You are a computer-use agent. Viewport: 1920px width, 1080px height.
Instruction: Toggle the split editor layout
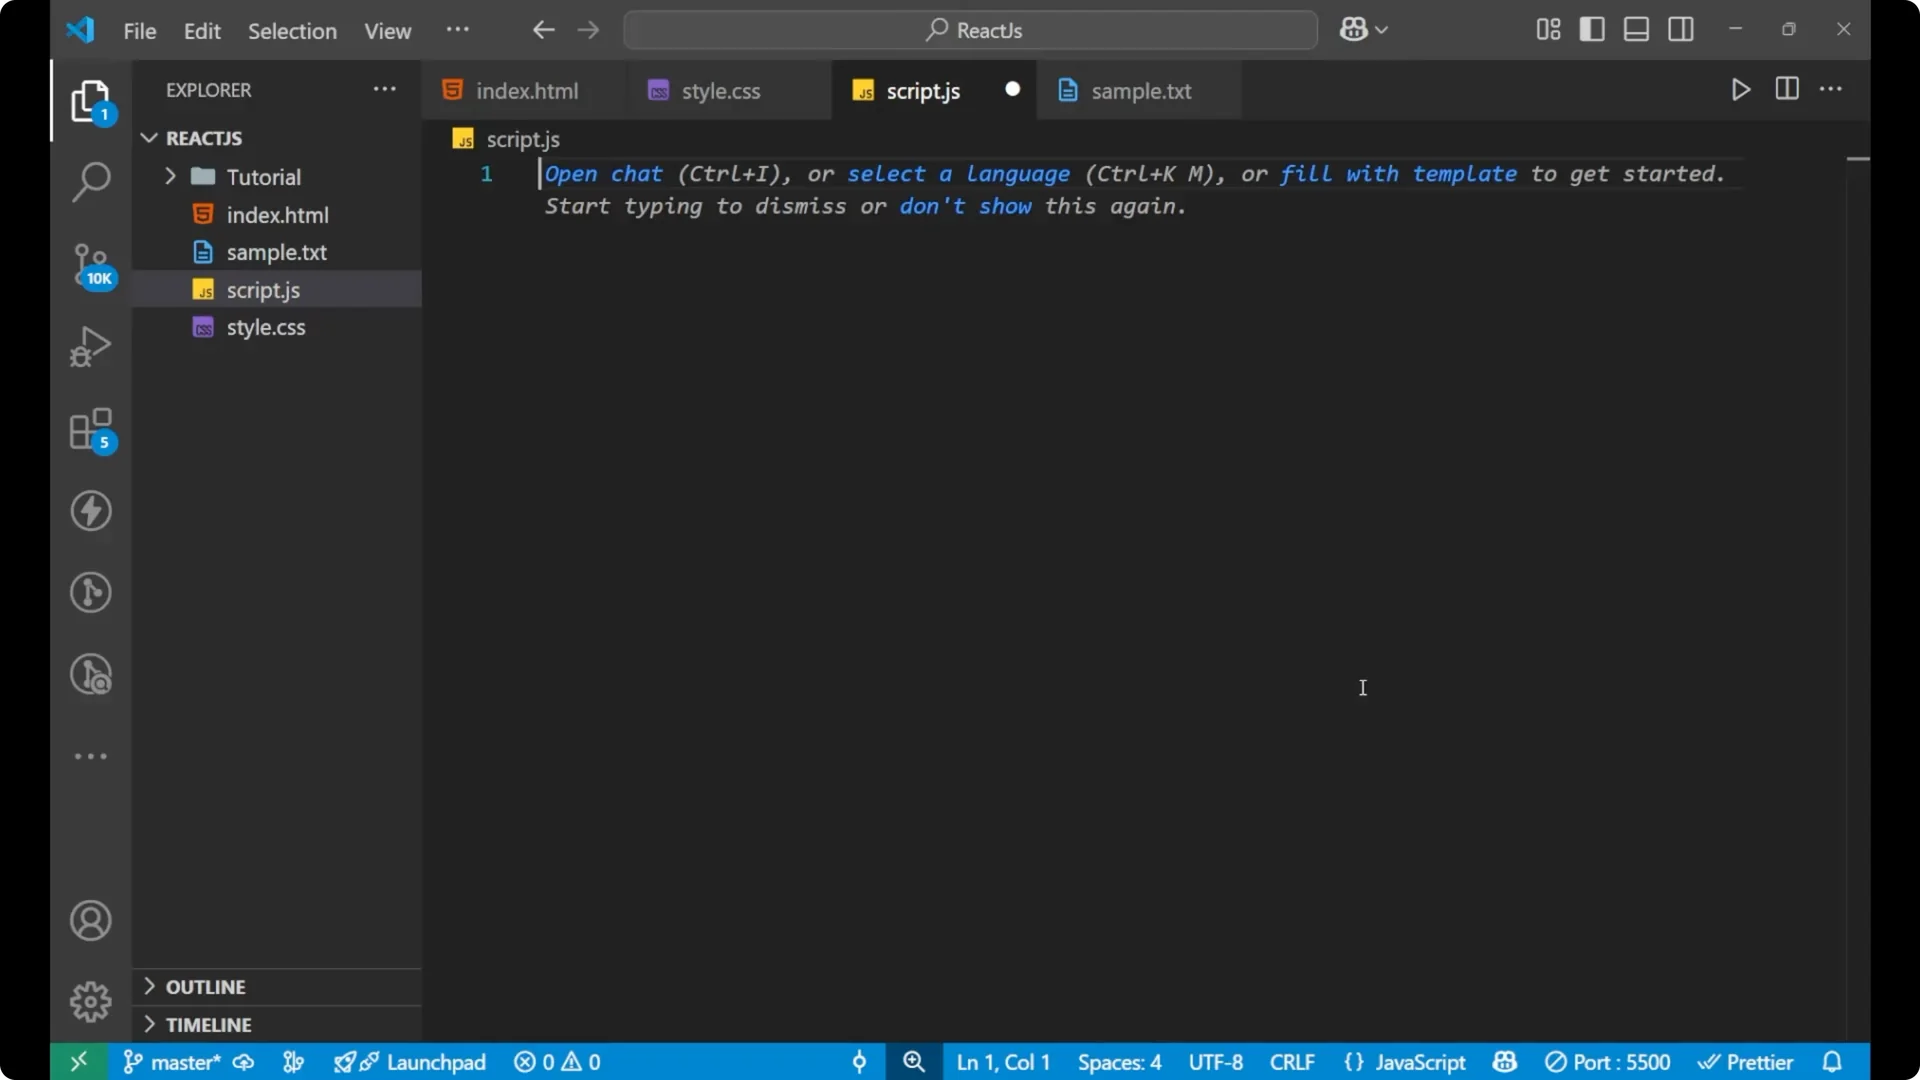[x=1787, y=89]
